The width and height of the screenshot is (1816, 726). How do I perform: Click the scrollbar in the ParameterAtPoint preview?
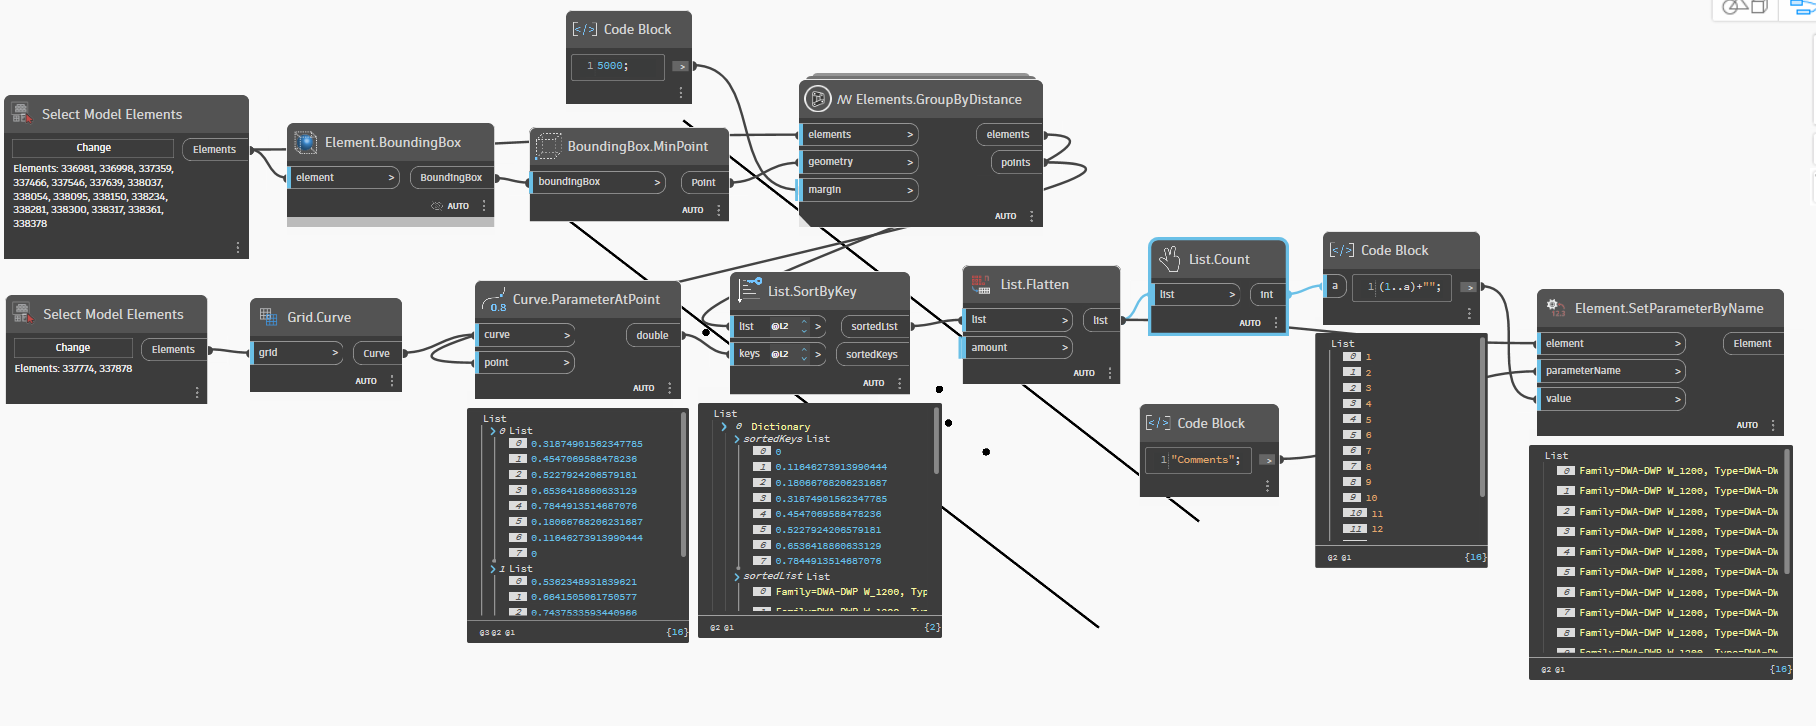coord(683,486)
